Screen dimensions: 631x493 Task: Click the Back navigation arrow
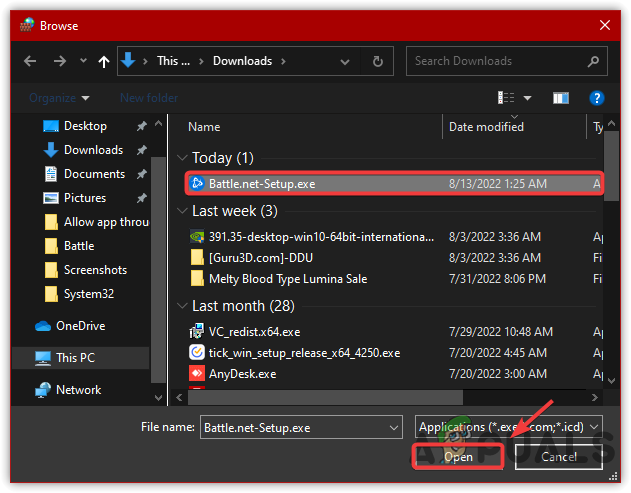pyautogui.click(x=31, y=61)
